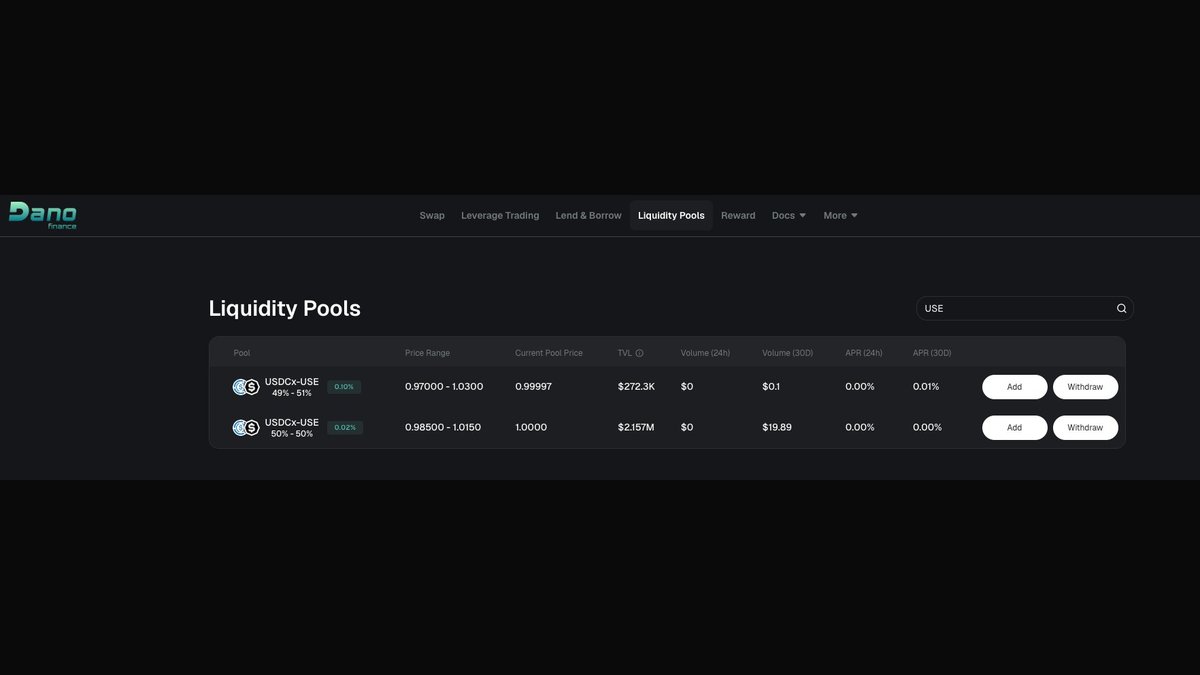Click token pair icon of 0.02% pool
Screen dimensions: 1200x675
point(246,427)
